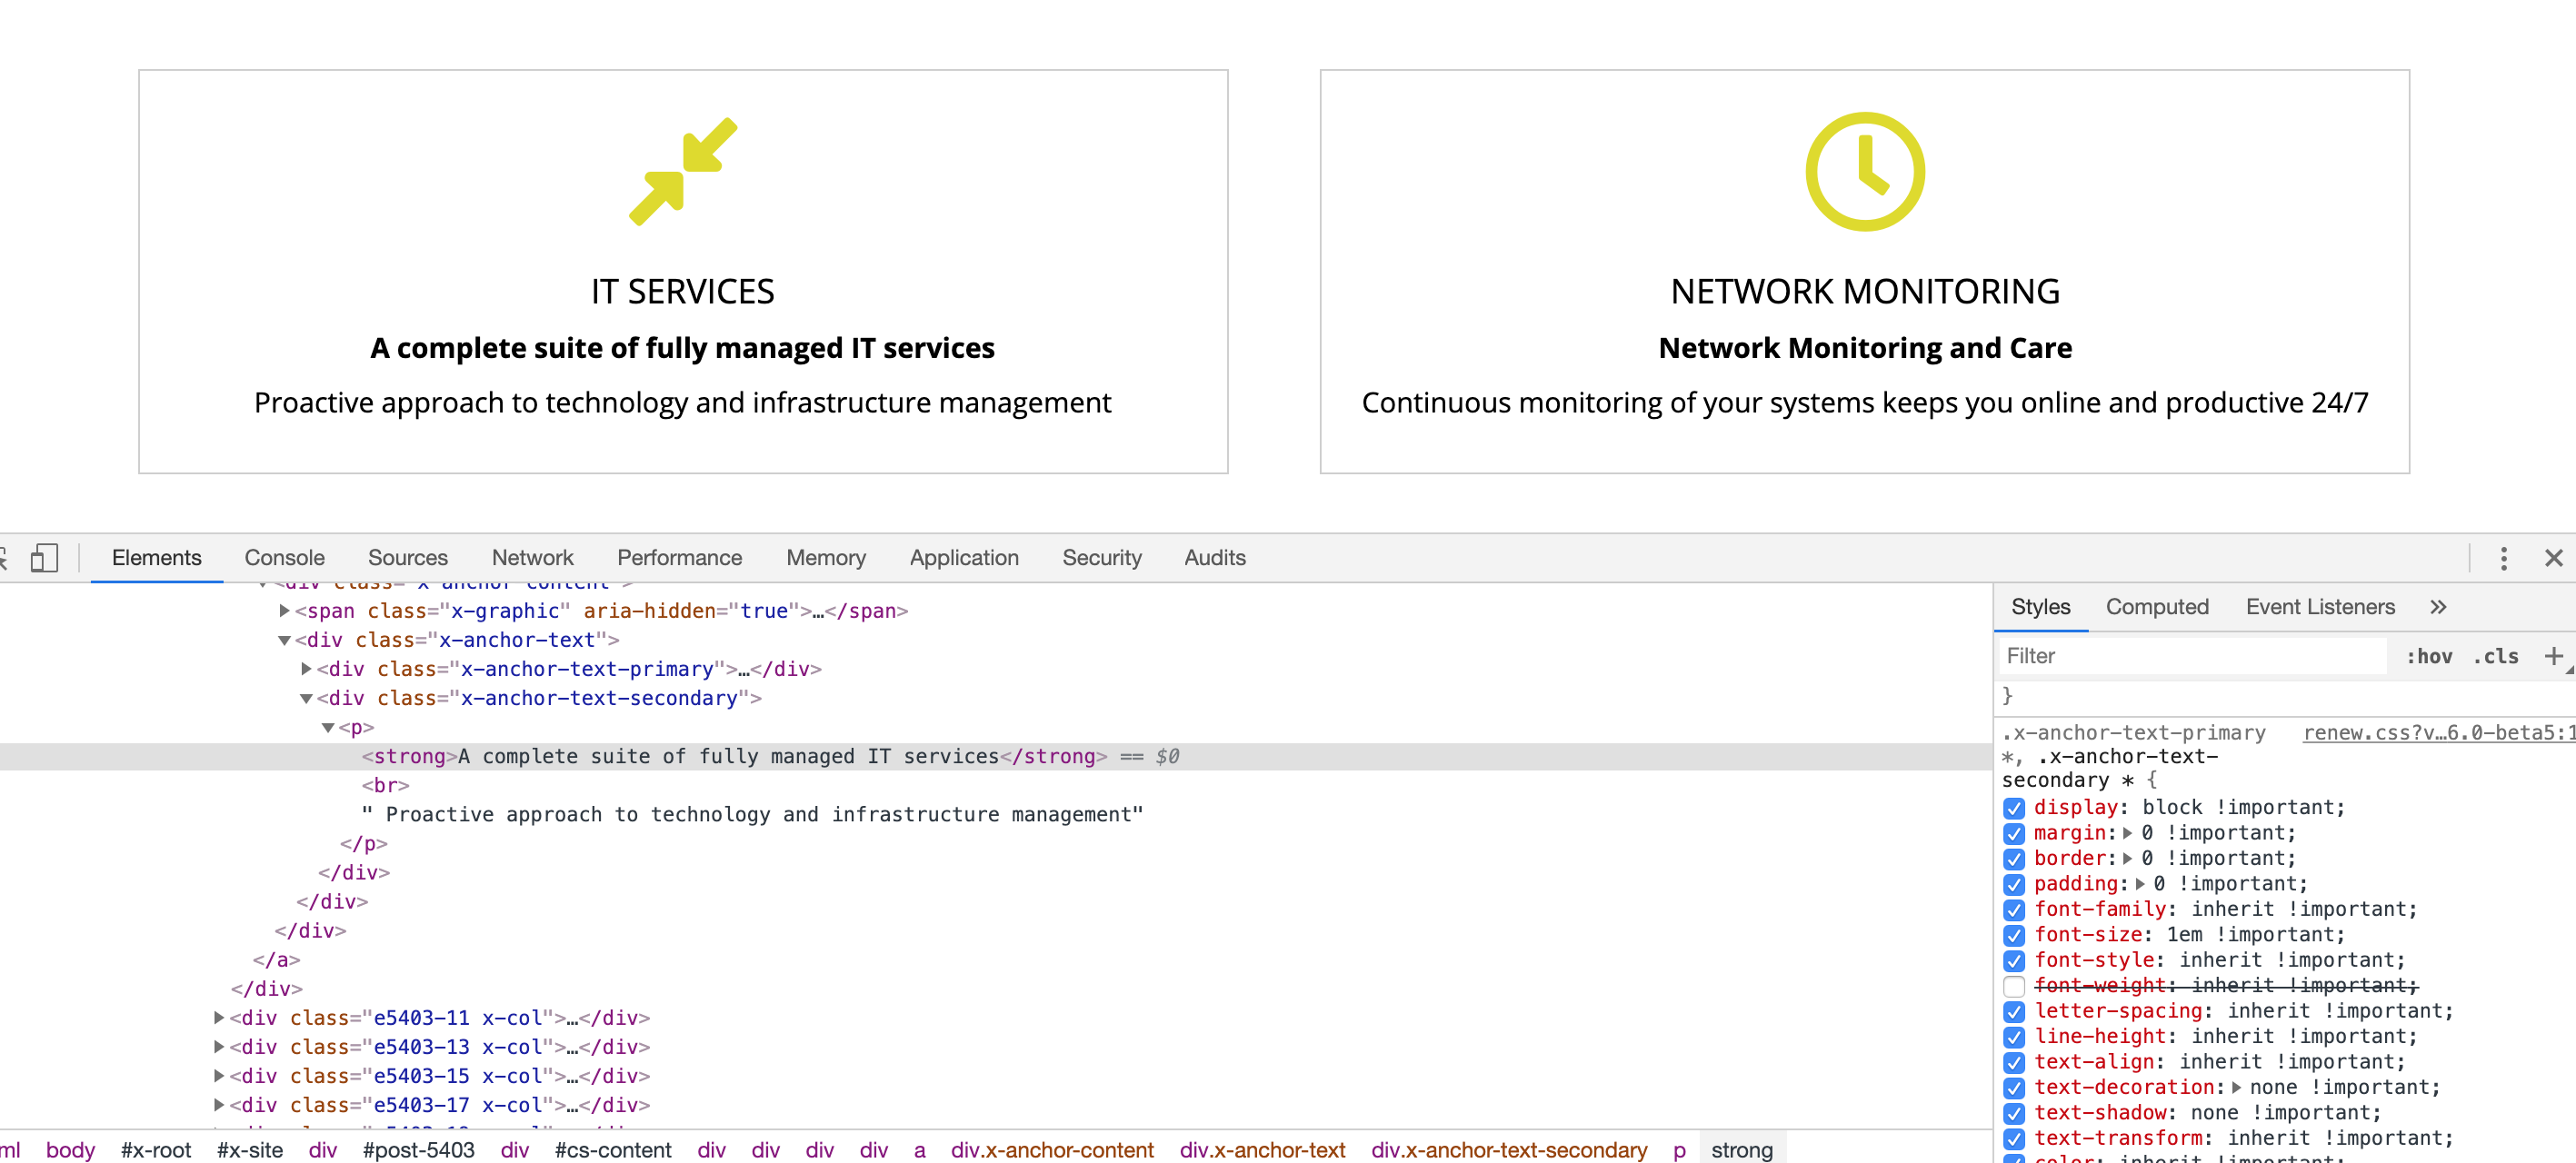Click the IT Services arrows icon
Image resolution: width=2576 pixels, height=1163 pixels.
pos(683,172)
